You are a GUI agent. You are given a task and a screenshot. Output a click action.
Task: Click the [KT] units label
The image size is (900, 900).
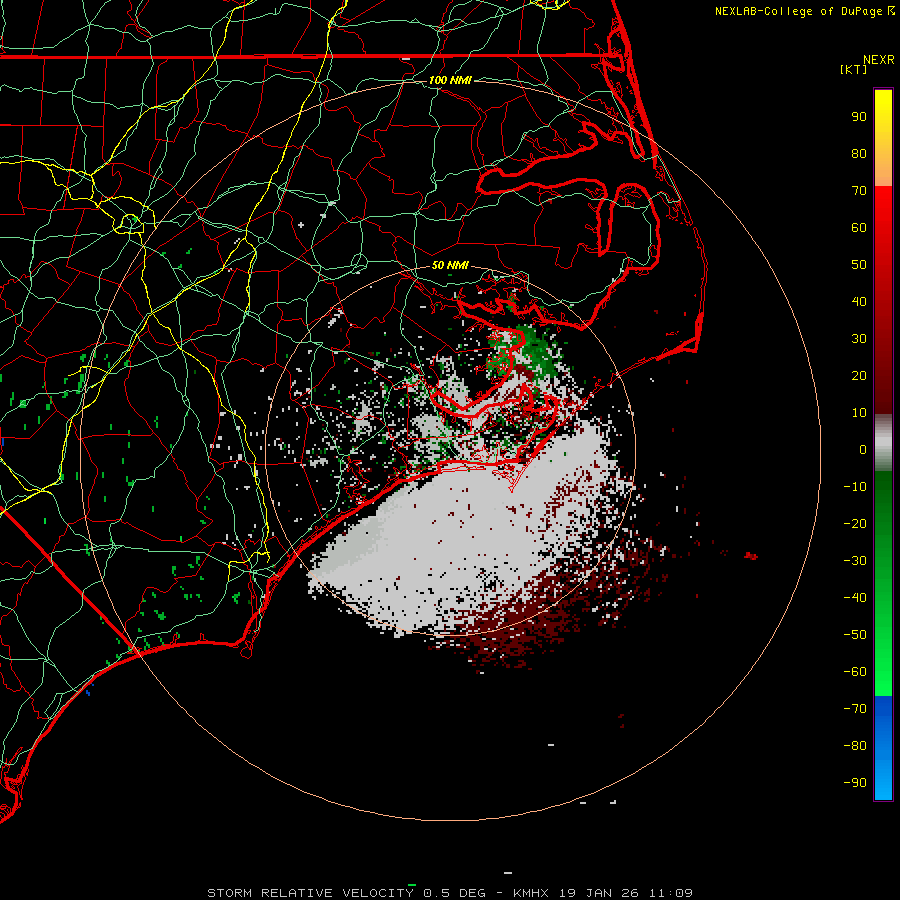(x=854, y=69)
